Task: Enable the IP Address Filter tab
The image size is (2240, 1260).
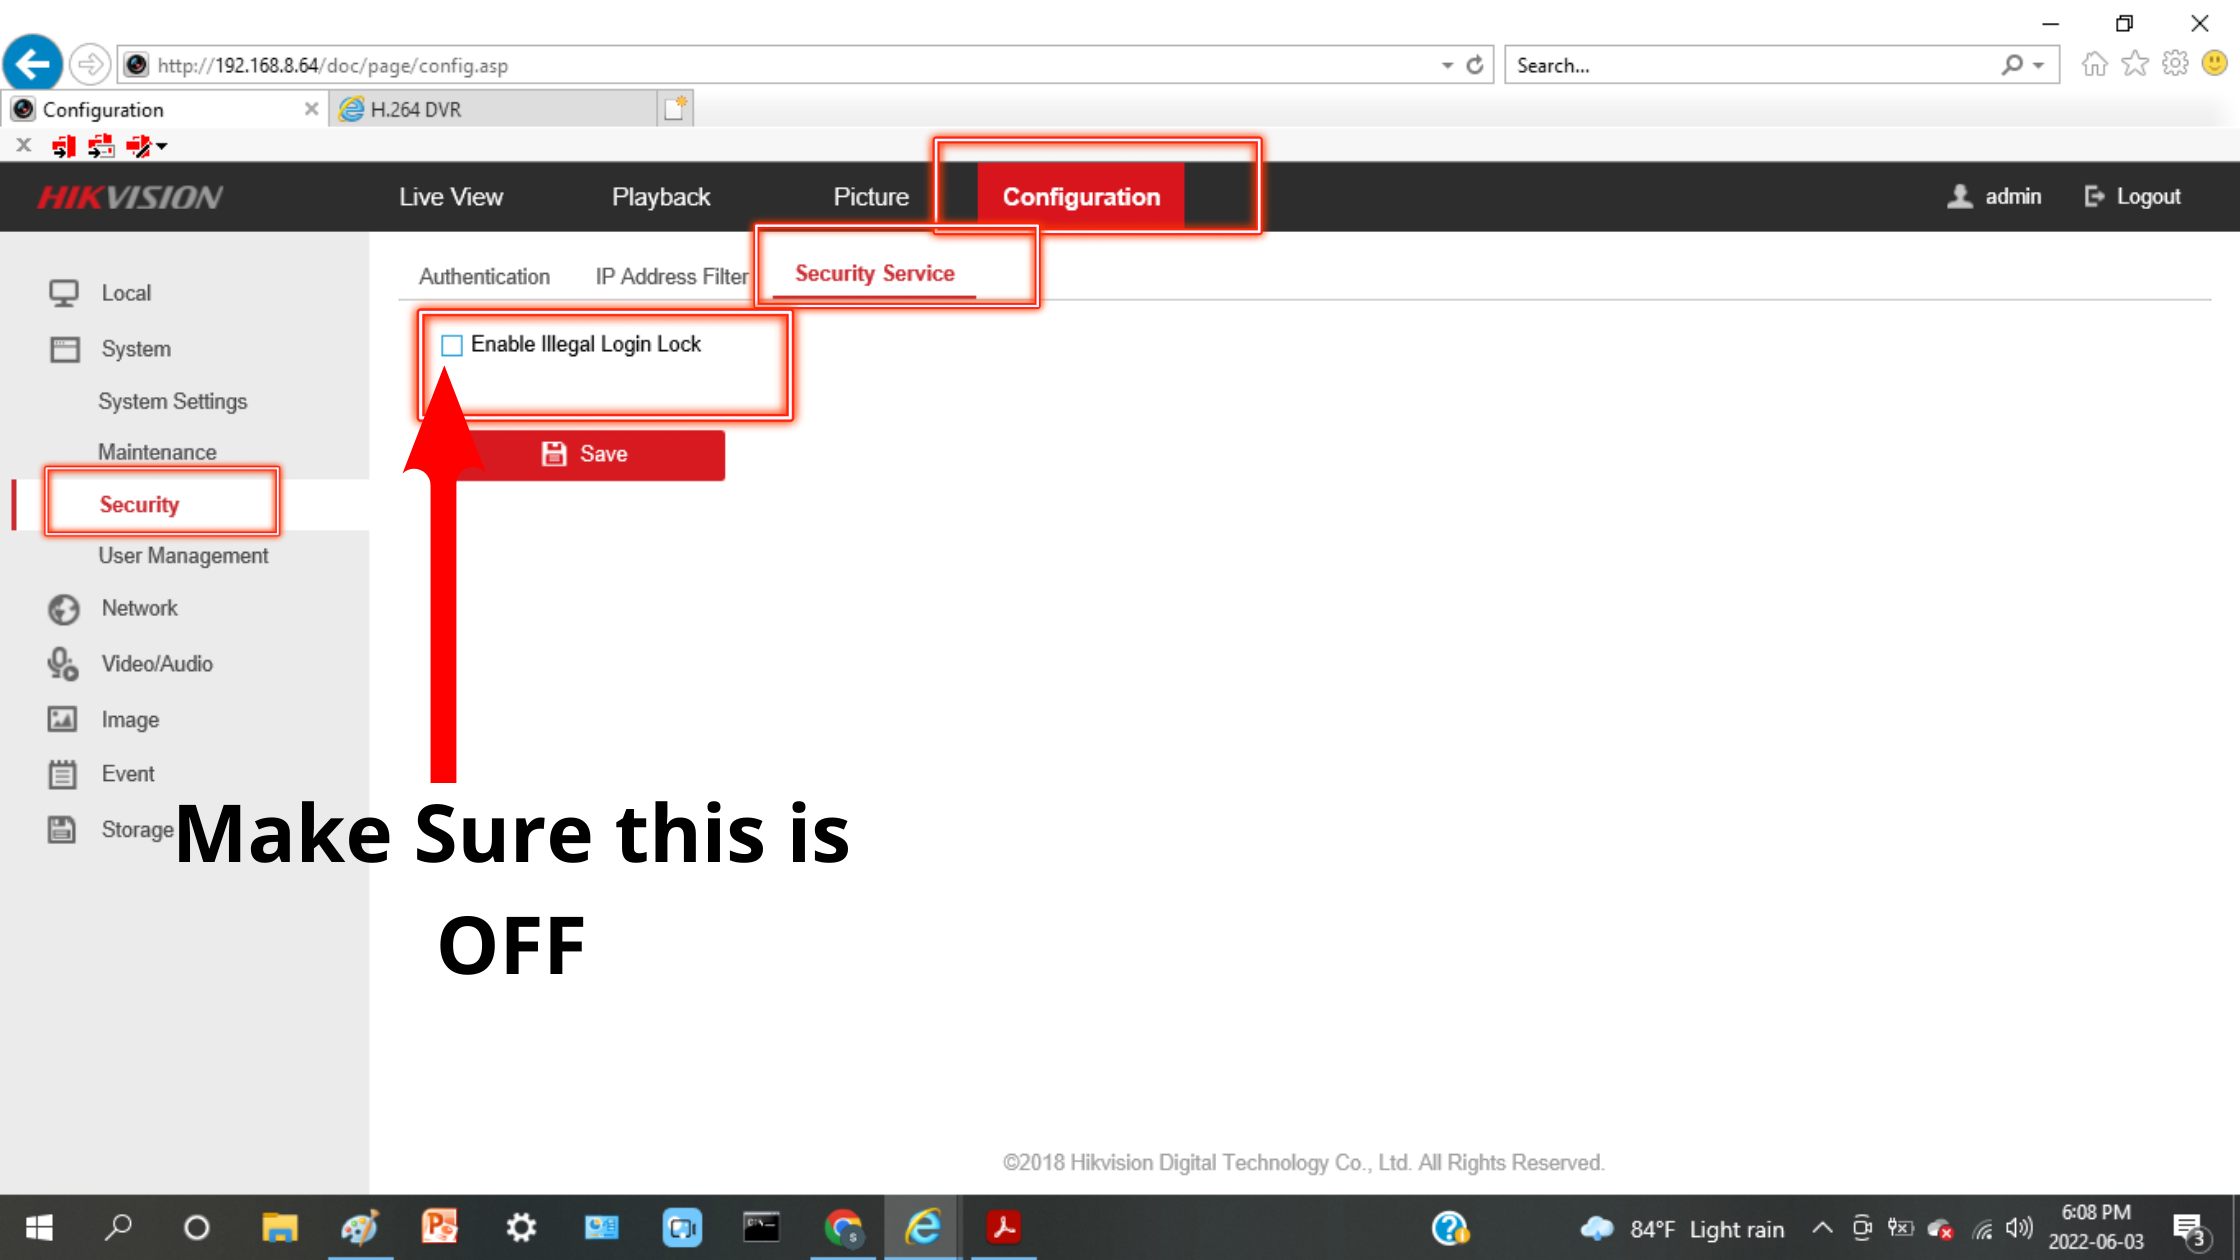Action: click(671, 274)
